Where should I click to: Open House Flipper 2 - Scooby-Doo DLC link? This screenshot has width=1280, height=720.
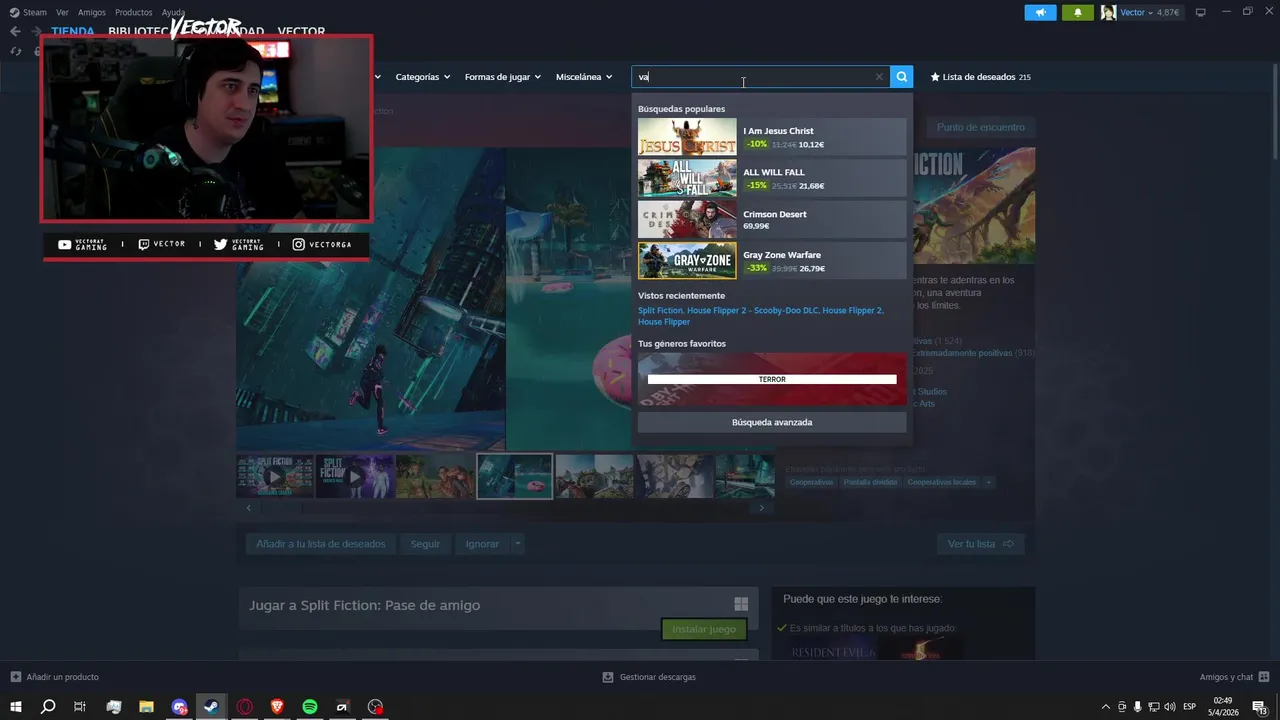[x=752, y=311]
